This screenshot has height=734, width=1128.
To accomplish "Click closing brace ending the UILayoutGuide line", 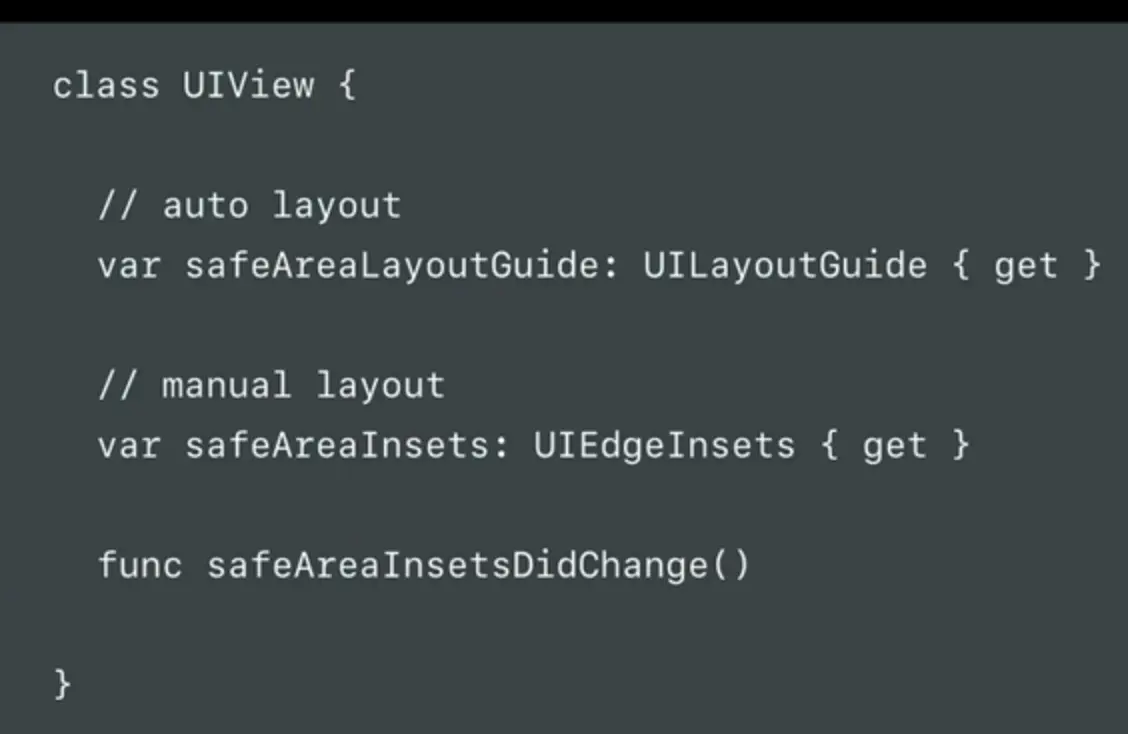I will tap(1092, 266).
